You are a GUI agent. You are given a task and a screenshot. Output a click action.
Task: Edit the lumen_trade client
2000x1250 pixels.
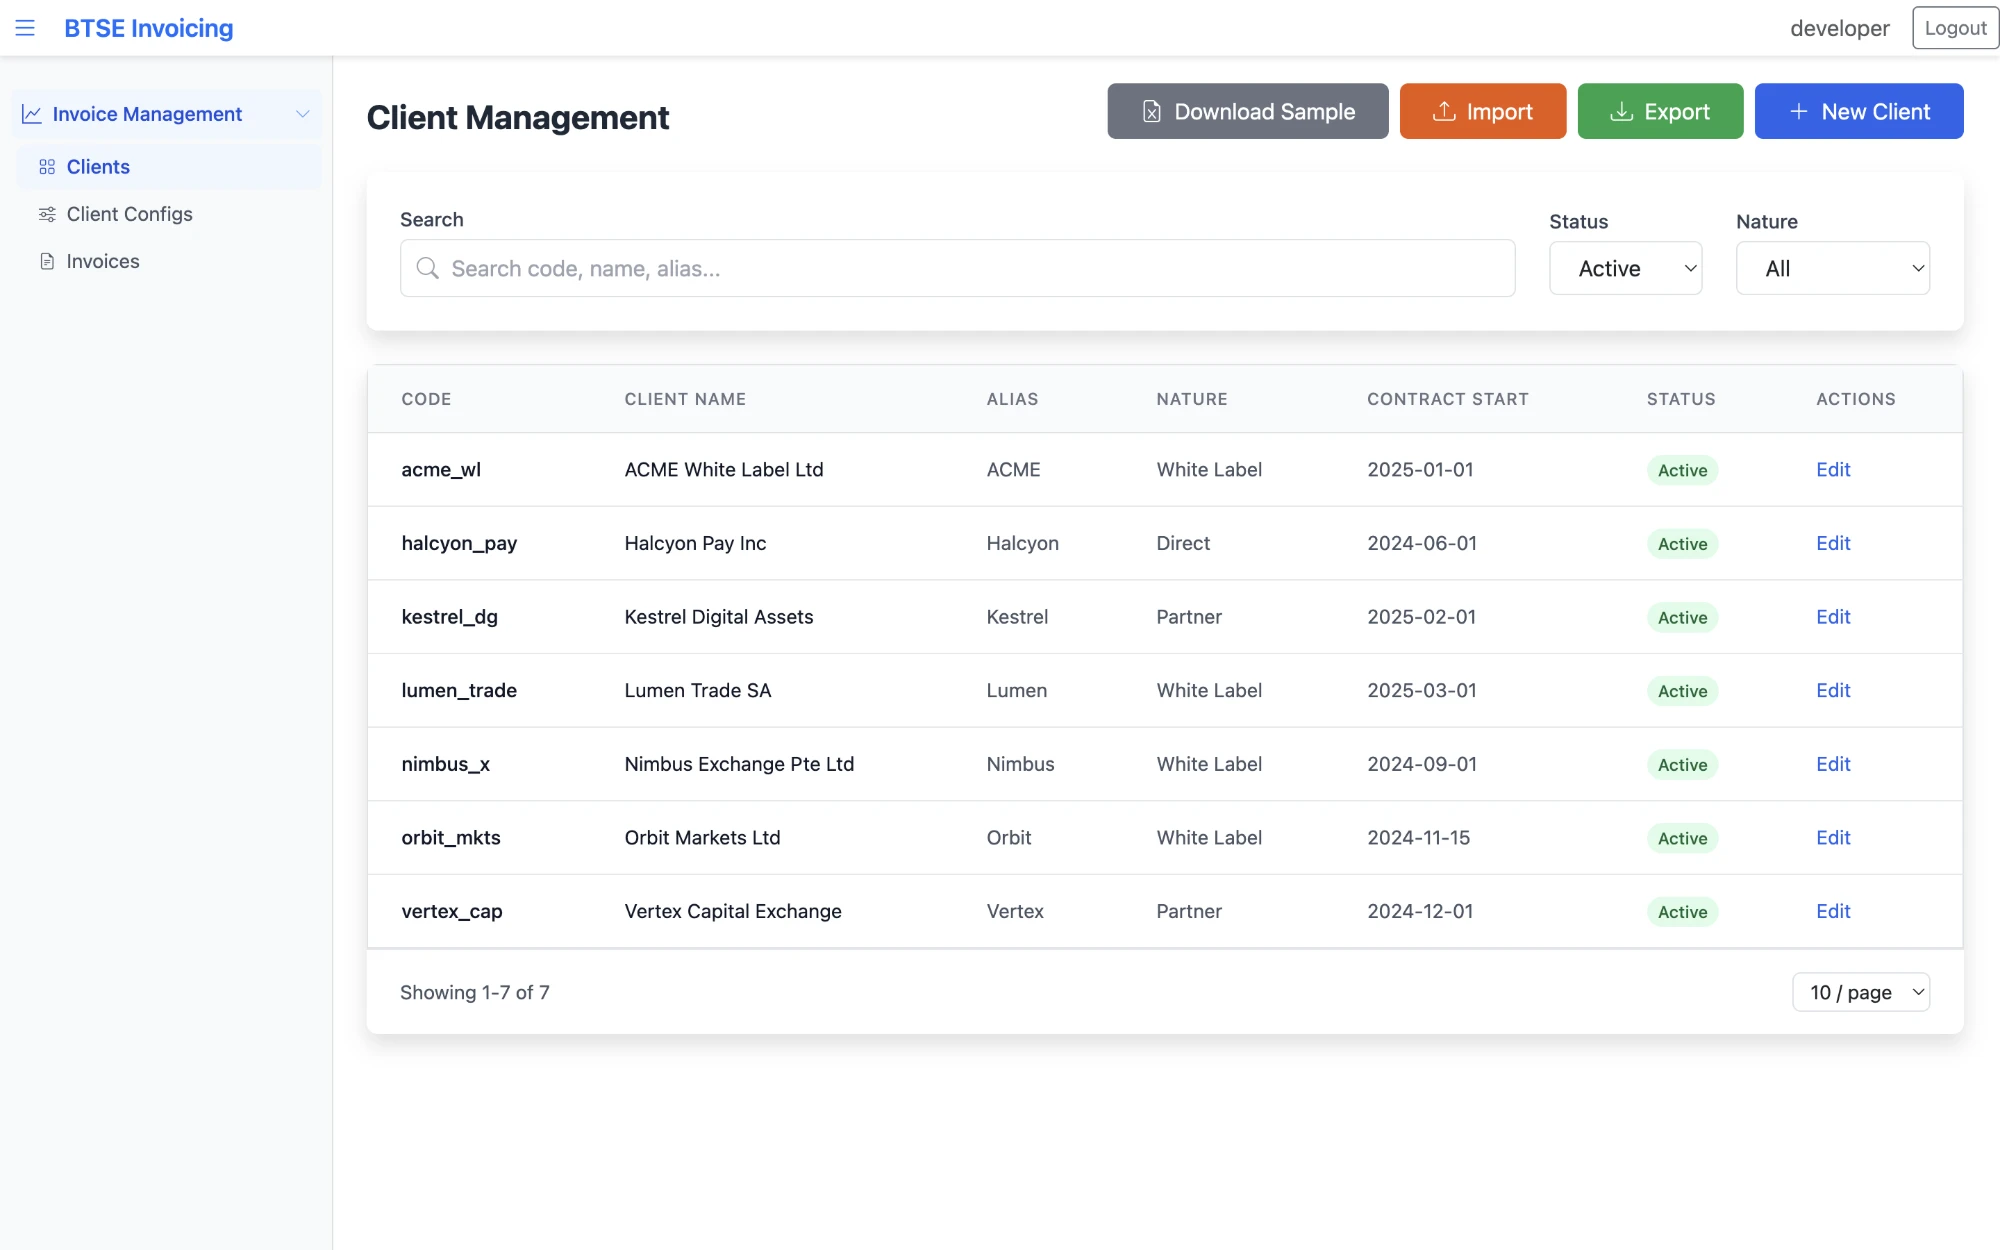click(1832, 690)
